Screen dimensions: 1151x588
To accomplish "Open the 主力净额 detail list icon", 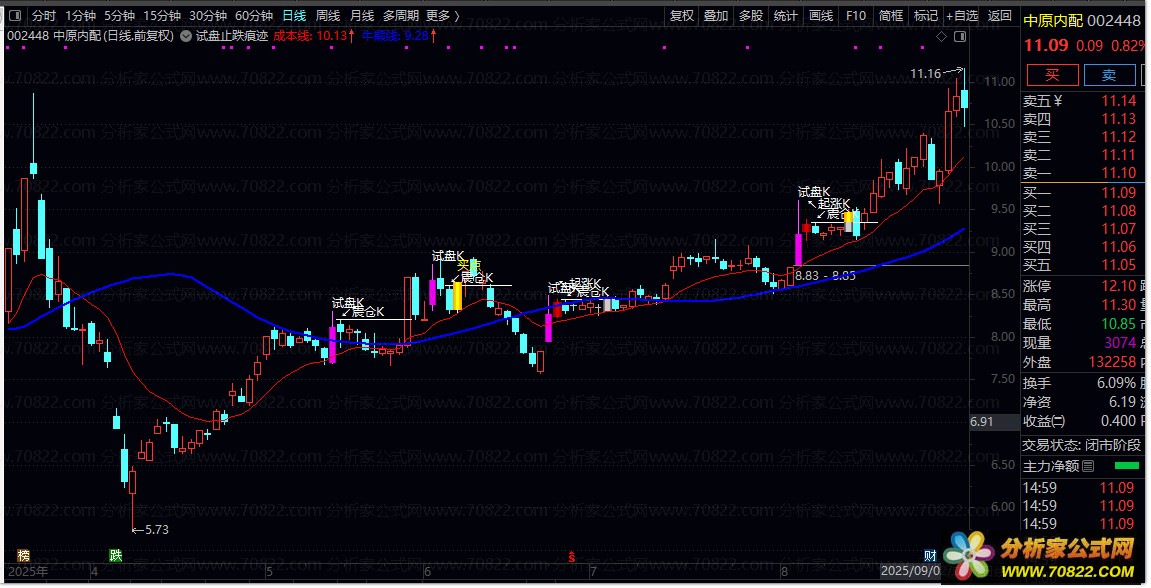I will tap(1088, 466).
